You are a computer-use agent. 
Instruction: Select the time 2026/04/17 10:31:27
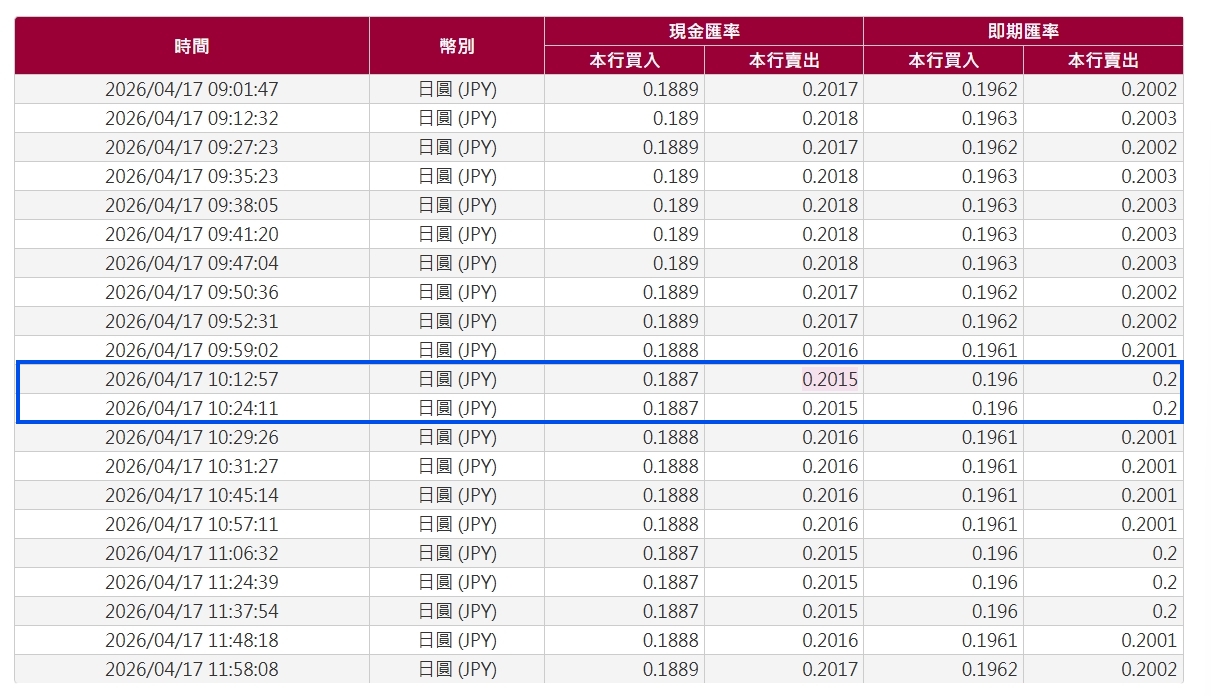click(192, 466)
